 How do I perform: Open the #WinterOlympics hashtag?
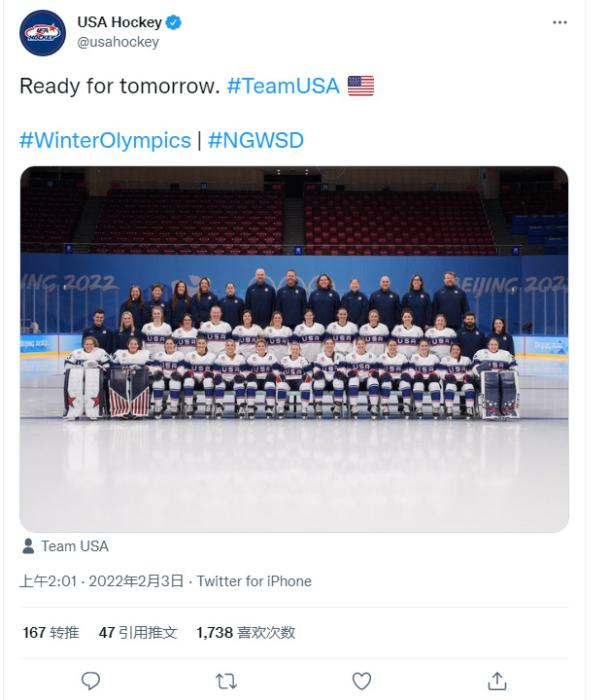[x=105, y=140]
